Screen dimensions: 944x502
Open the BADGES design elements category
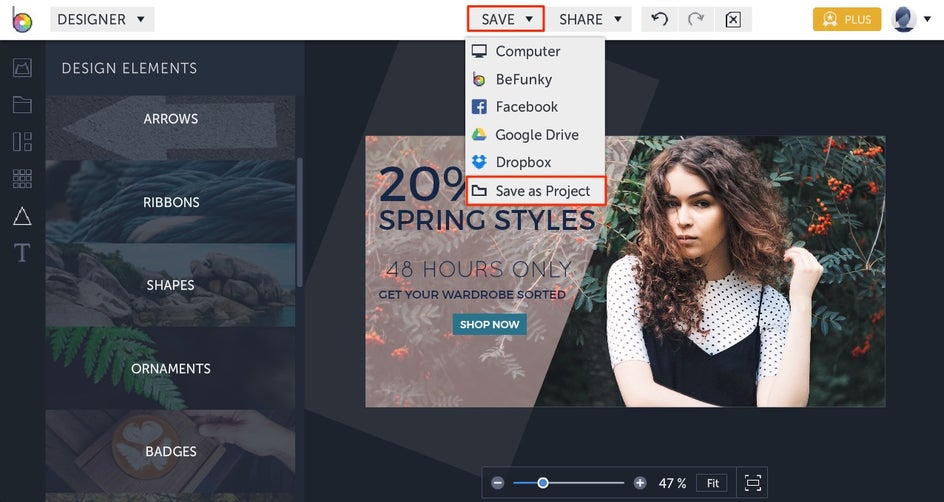170,451
